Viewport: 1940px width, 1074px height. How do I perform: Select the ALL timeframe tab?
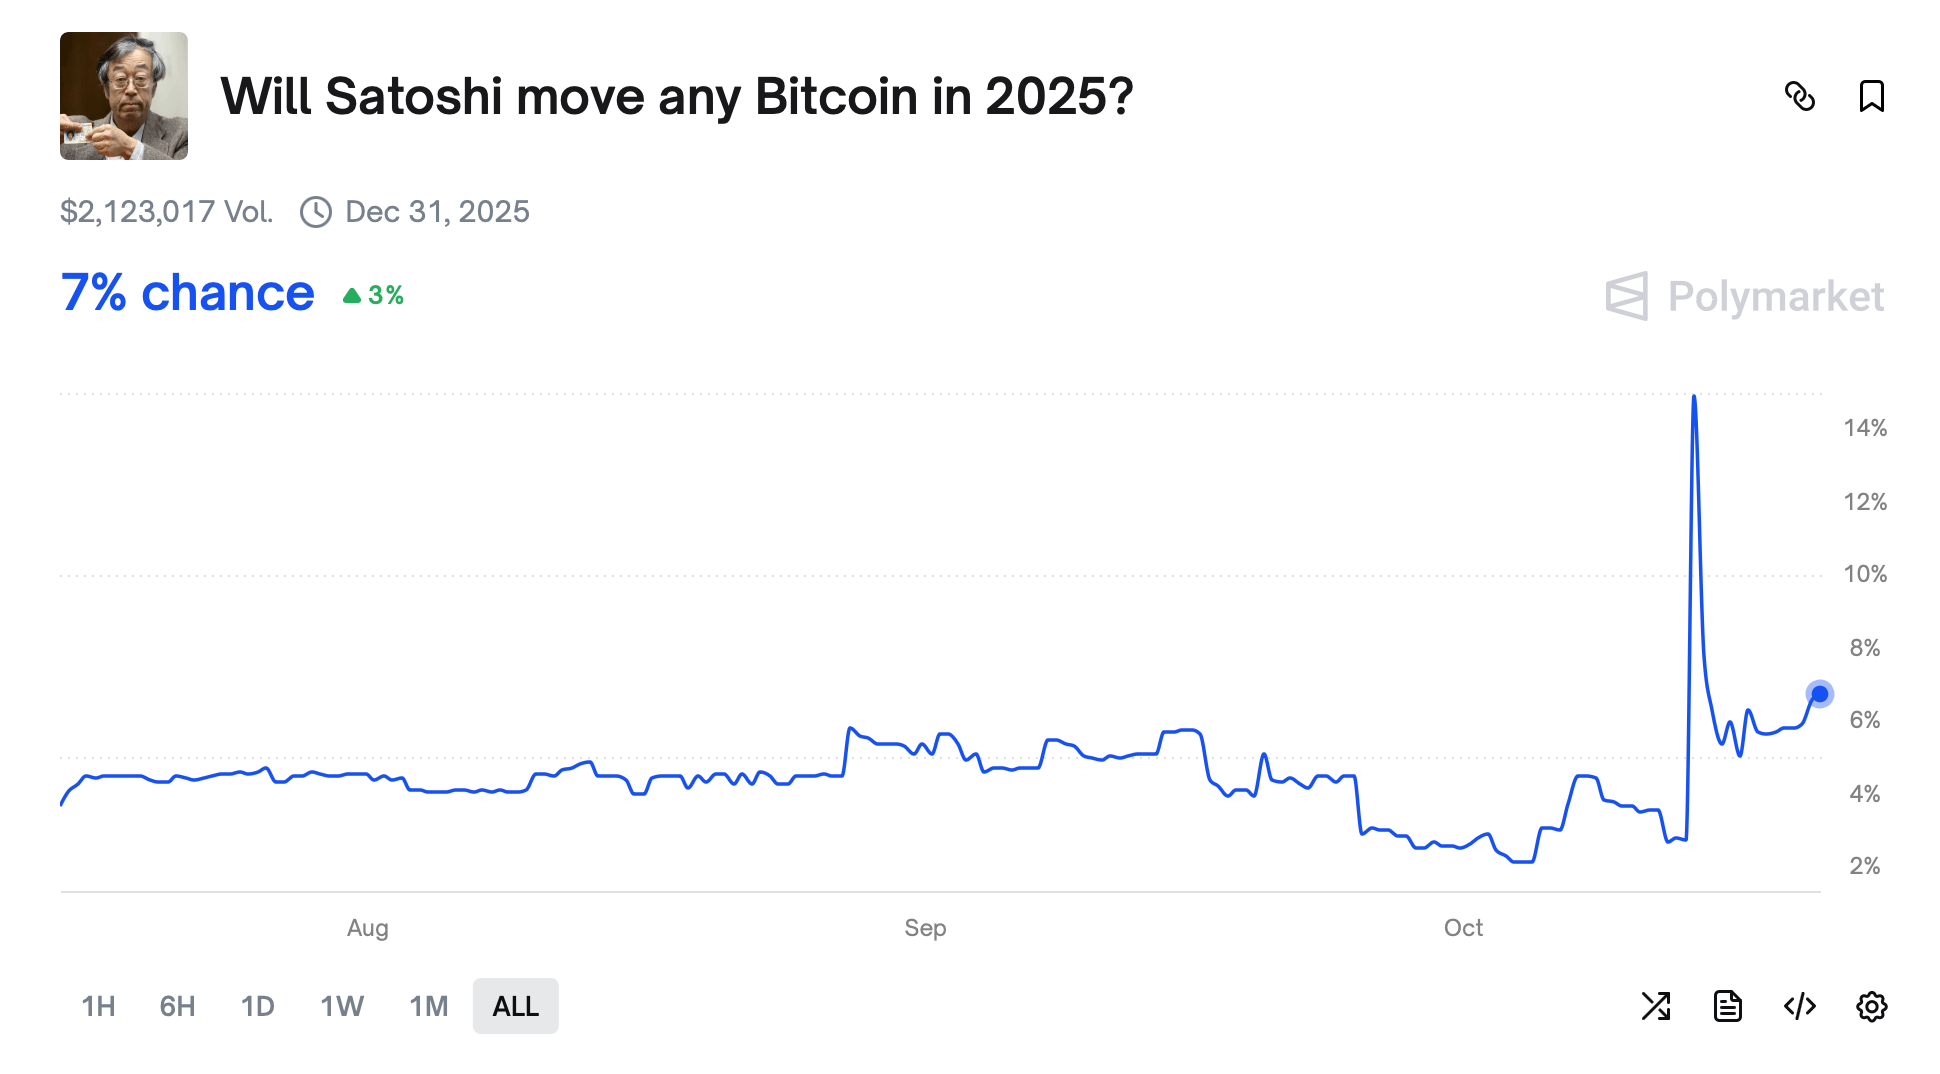515,1006
